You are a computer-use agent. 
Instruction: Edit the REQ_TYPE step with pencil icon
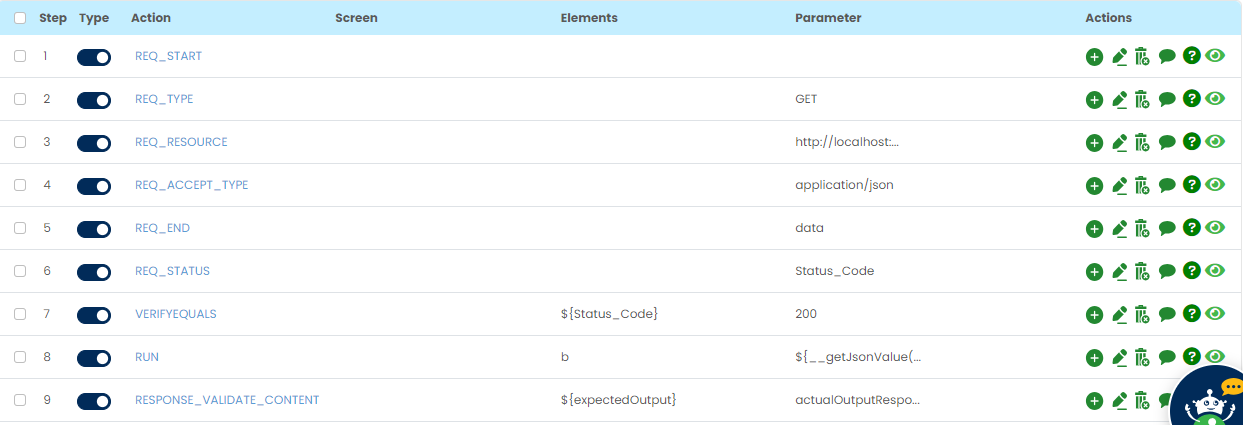[1119, 100]
